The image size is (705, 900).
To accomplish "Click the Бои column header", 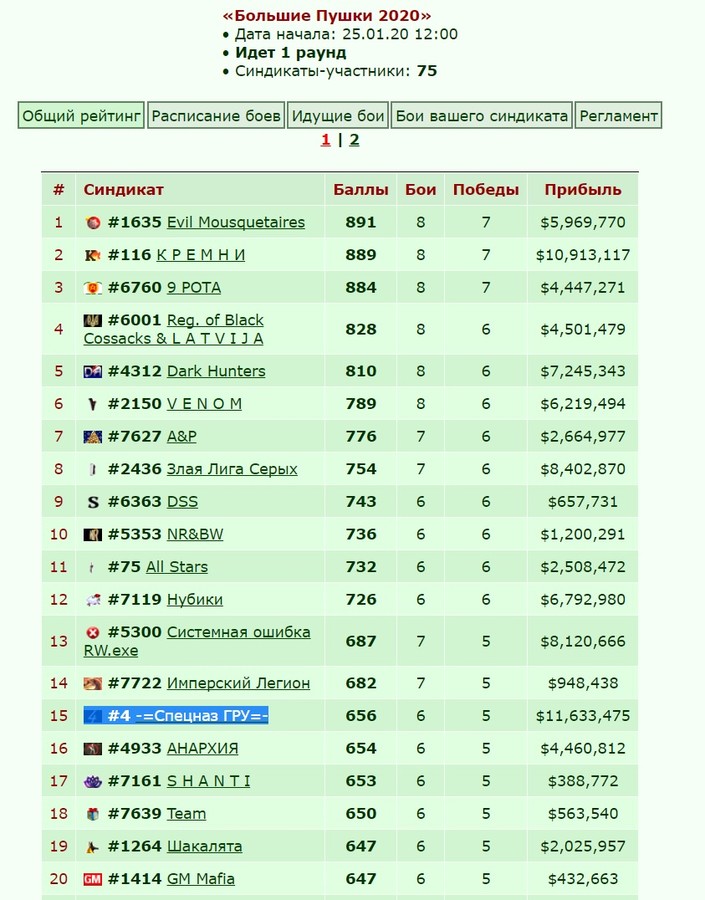I will (420, 189).
